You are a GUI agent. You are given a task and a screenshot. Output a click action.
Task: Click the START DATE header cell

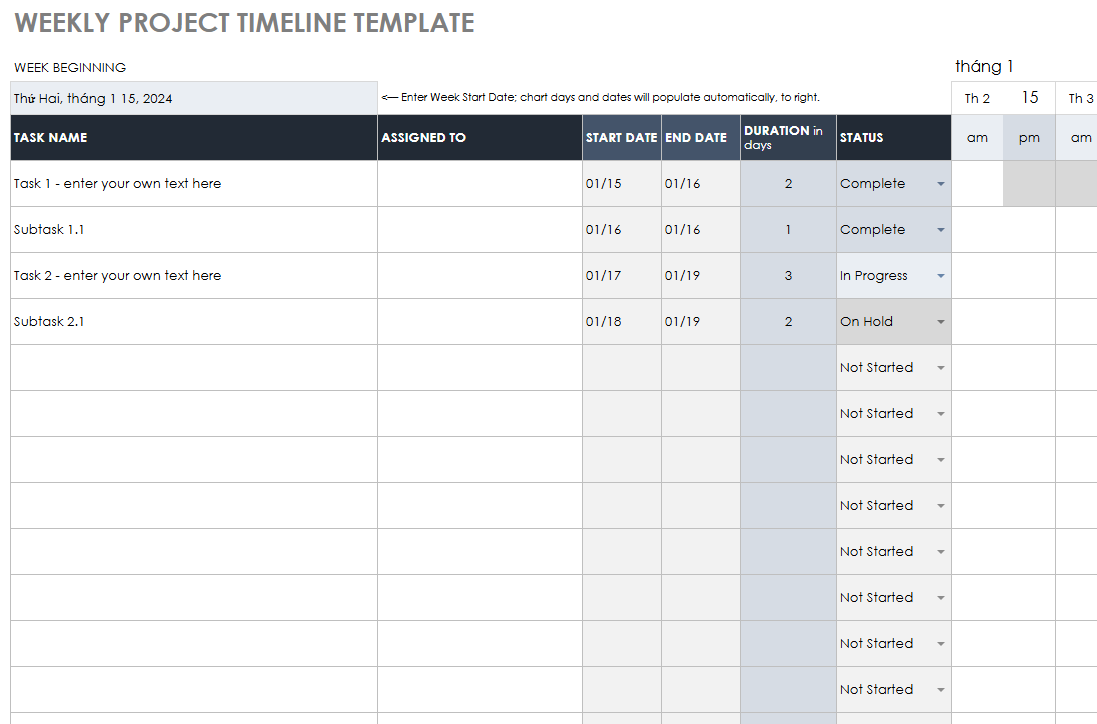click(x=621, y=138)
